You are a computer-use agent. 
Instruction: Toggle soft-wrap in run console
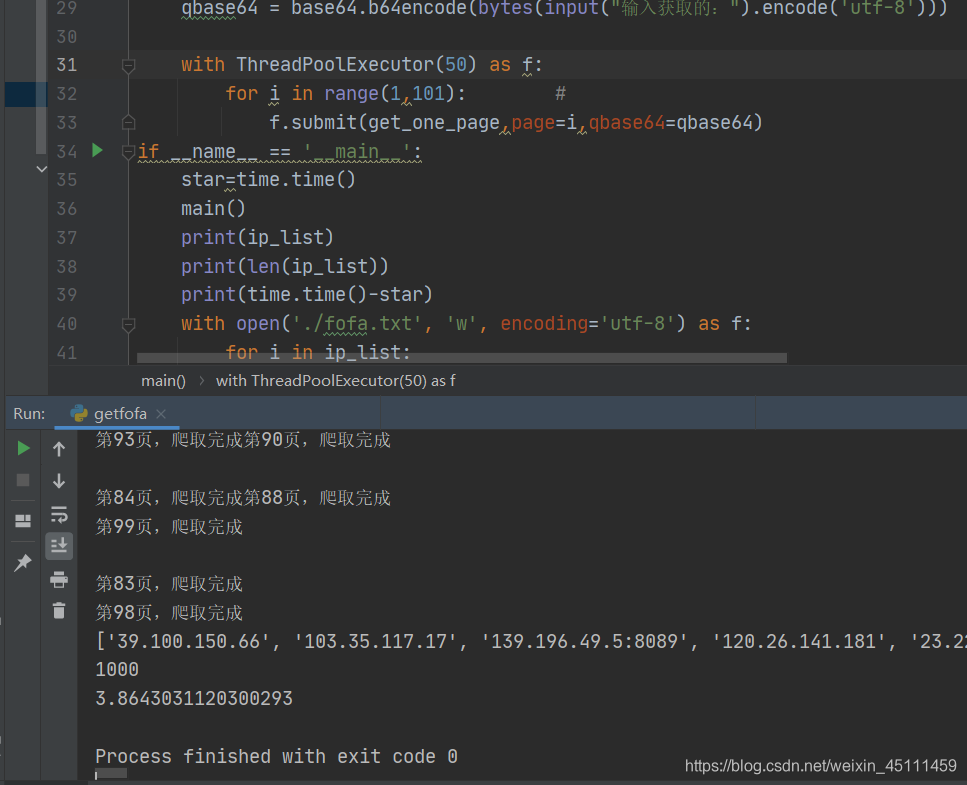pos(59,514)
